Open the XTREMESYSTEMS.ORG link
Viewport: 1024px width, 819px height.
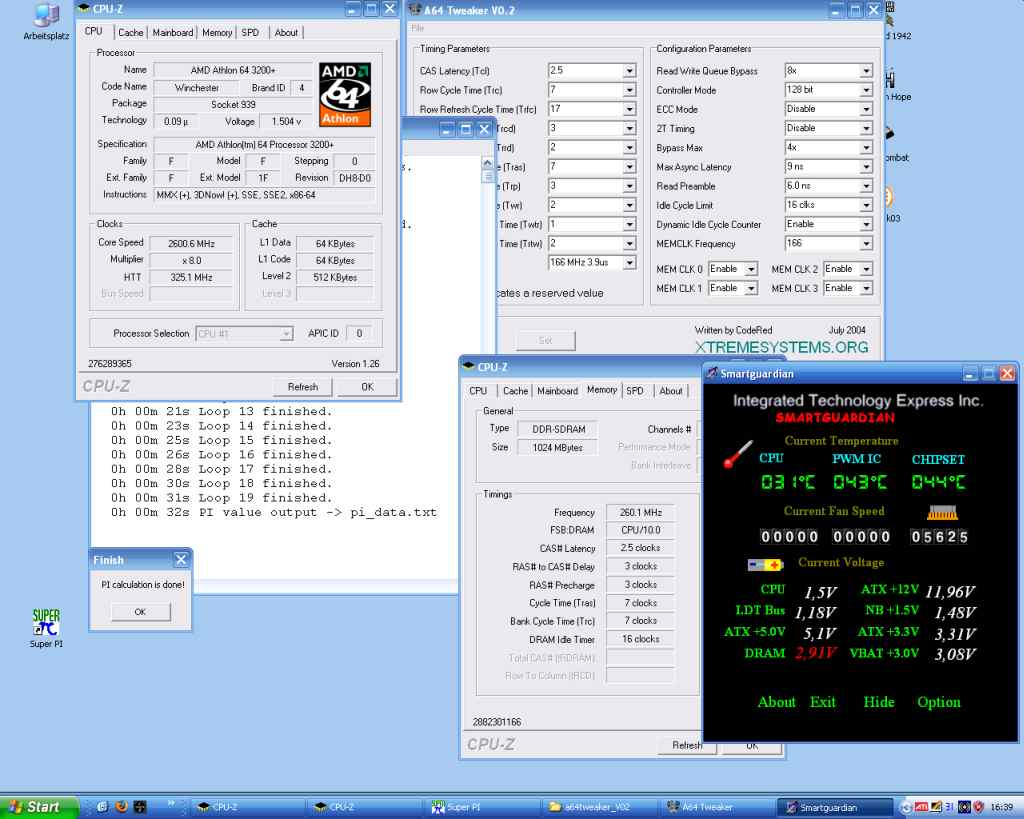782,347
